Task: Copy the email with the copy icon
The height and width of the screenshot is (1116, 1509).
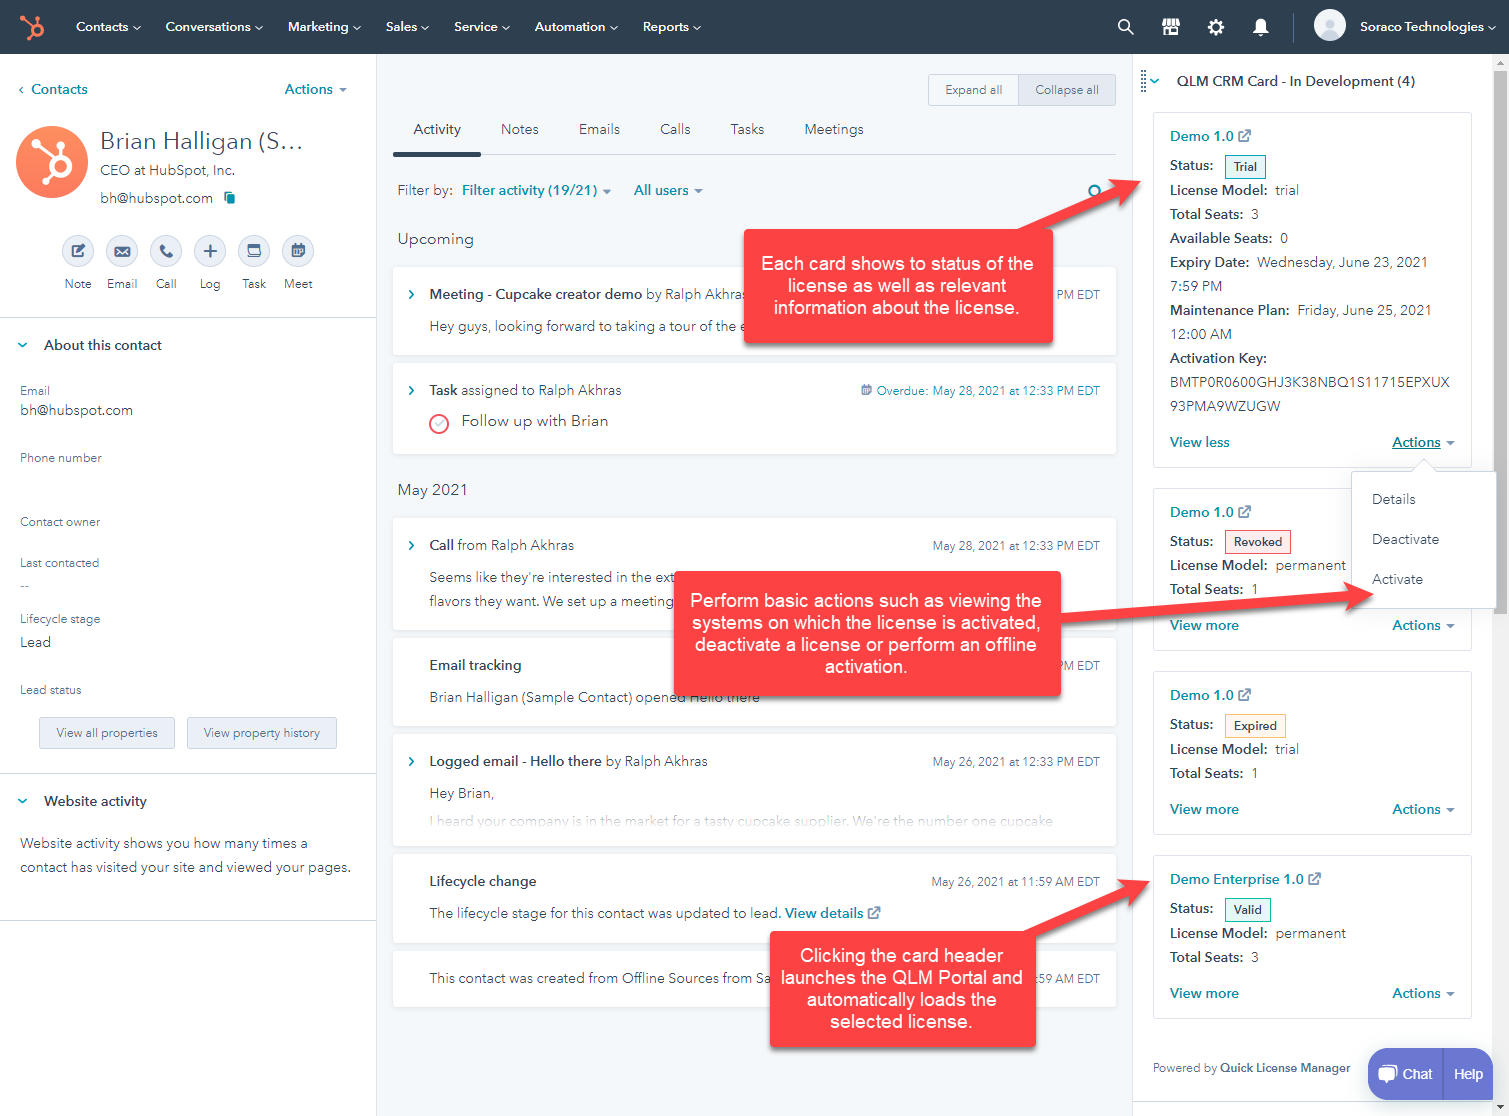Action: [x=230, y=198]
